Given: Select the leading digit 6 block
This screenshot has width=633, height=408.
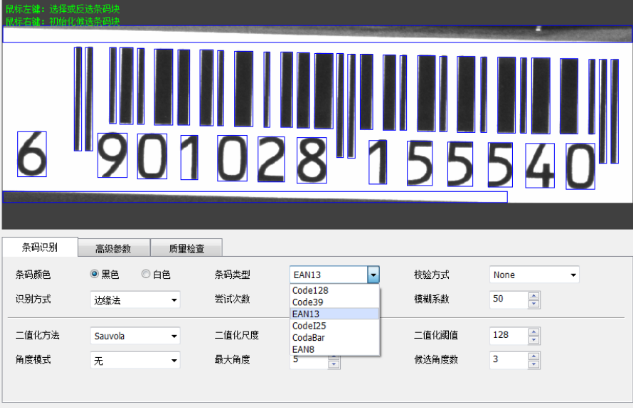Looking at the screenshot, I should point(32,154).
